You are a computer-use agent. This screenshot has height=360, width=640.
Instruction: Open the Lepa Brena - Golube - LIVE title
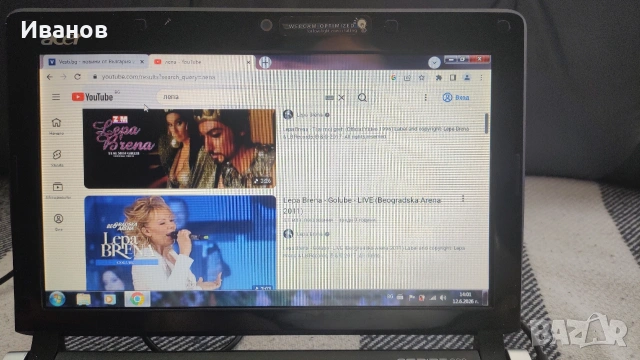tap(362, 205)
